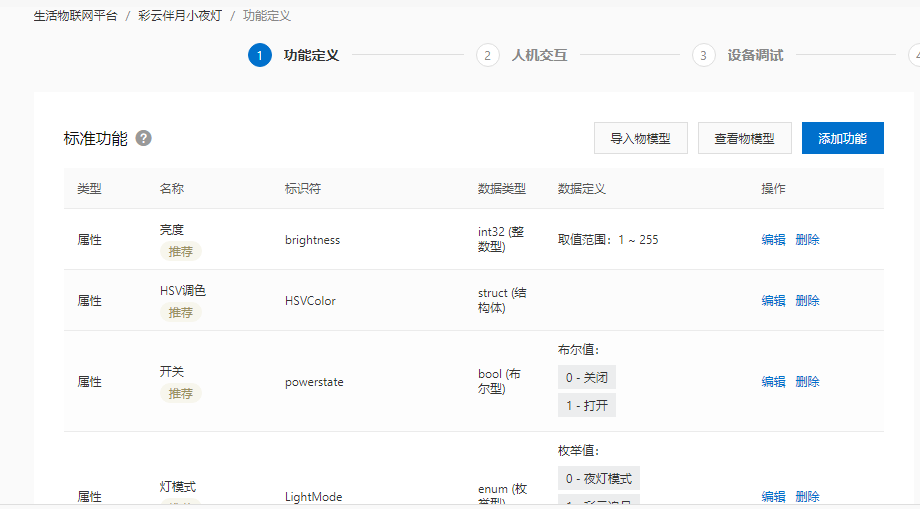920x509 pixels.
Task: Click step 1 circle for 功能定义
Action: (260, 56)
